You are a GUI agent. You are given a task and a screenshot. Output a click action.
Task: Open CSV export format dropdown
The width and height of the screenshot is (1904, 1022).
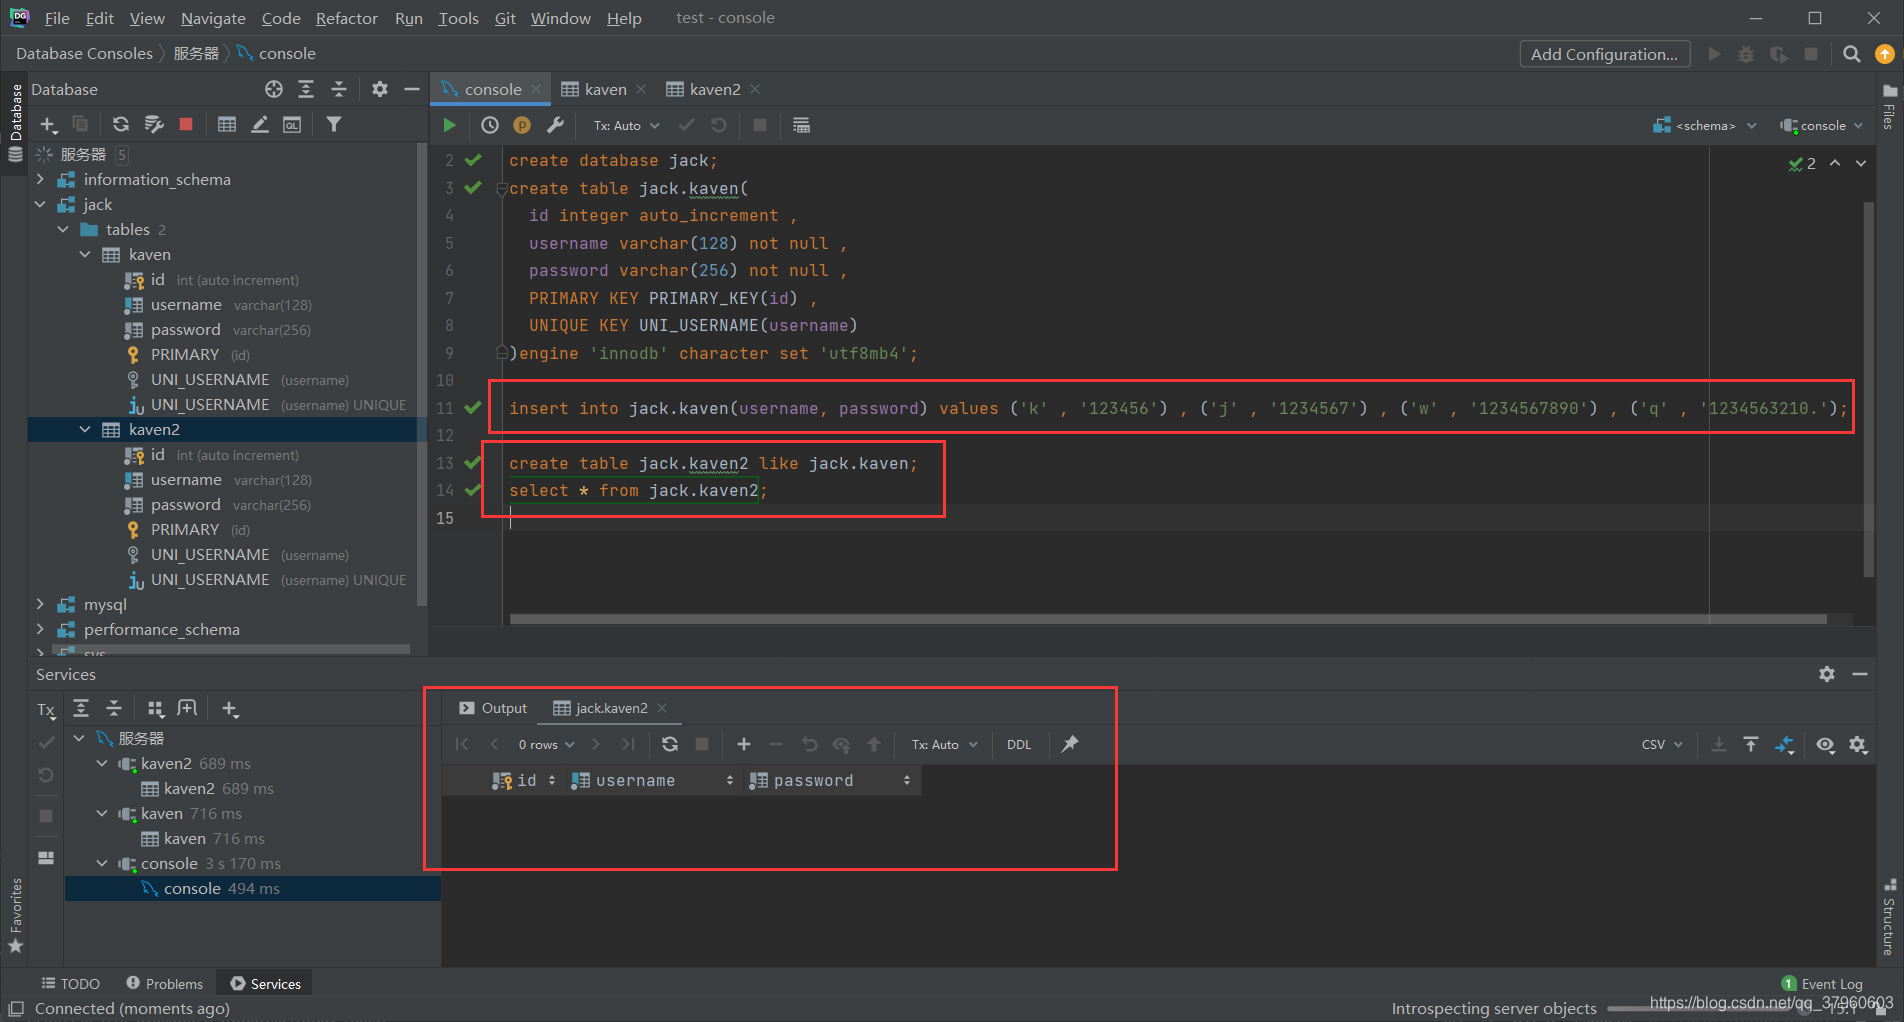coord(1662,744)
